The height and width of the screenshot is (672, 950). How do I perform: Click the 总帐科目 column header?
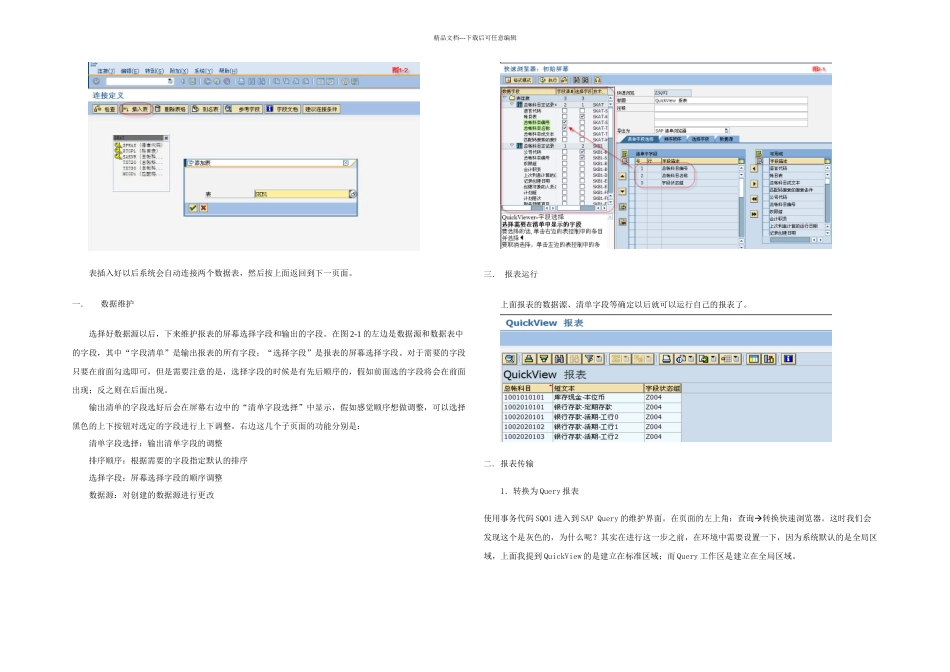[x=527, y=388]
